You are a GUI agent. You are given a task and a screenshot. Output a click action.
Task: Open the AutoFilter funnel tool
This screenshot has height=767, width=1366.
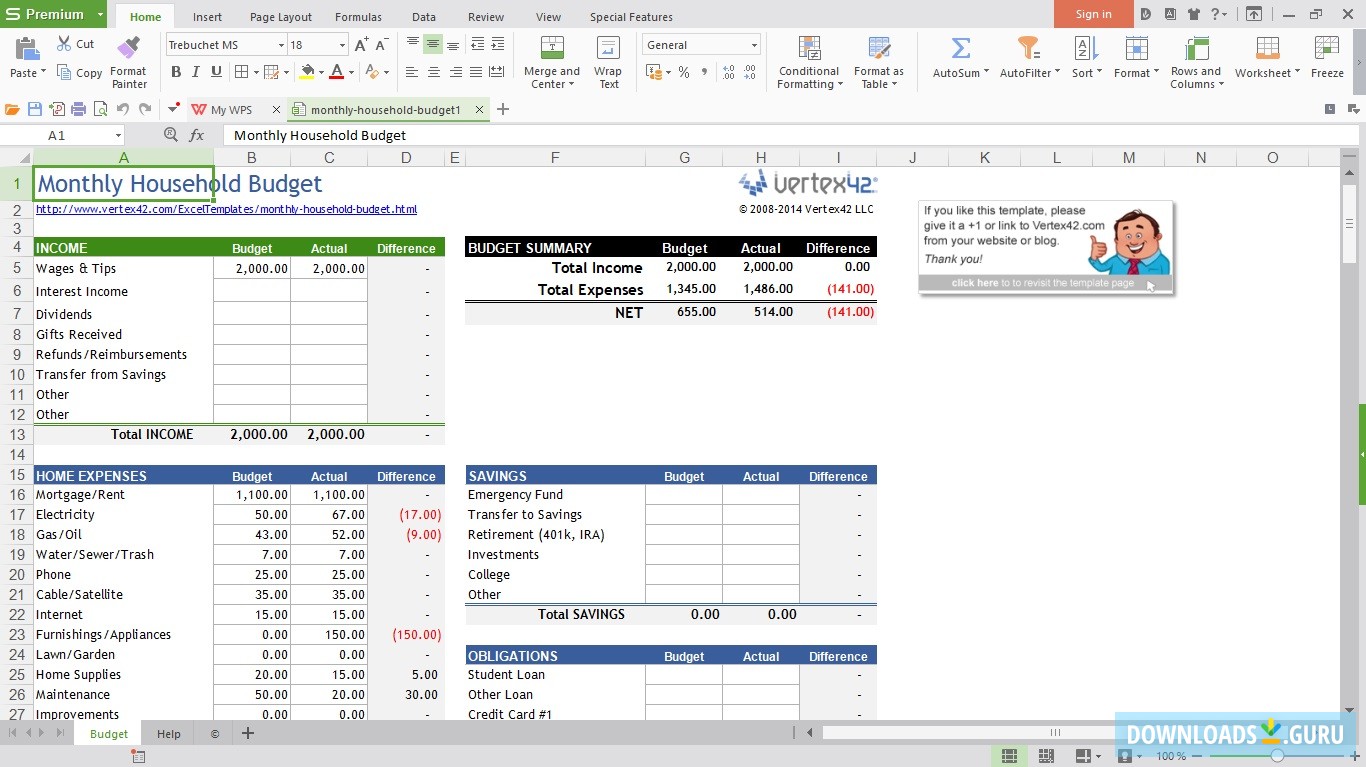point(1027,49)
